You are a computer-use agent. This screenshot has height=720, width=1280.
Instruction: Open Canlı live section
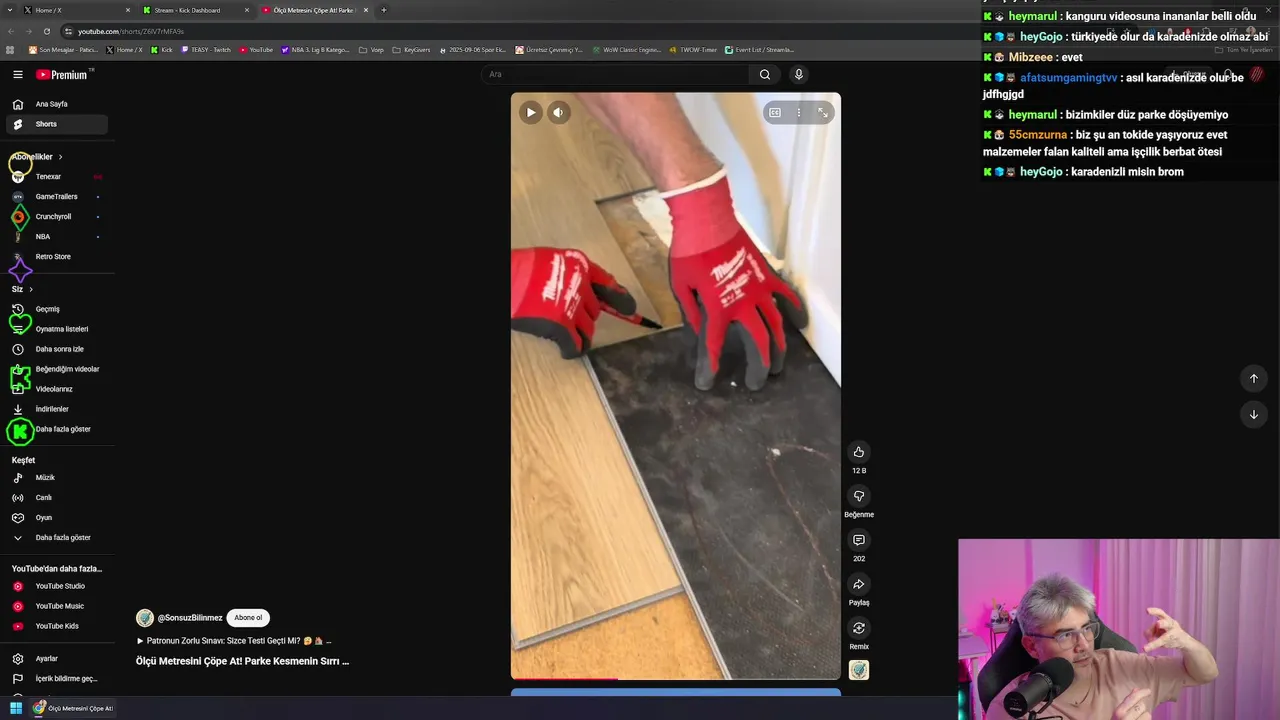pos(56,498)
